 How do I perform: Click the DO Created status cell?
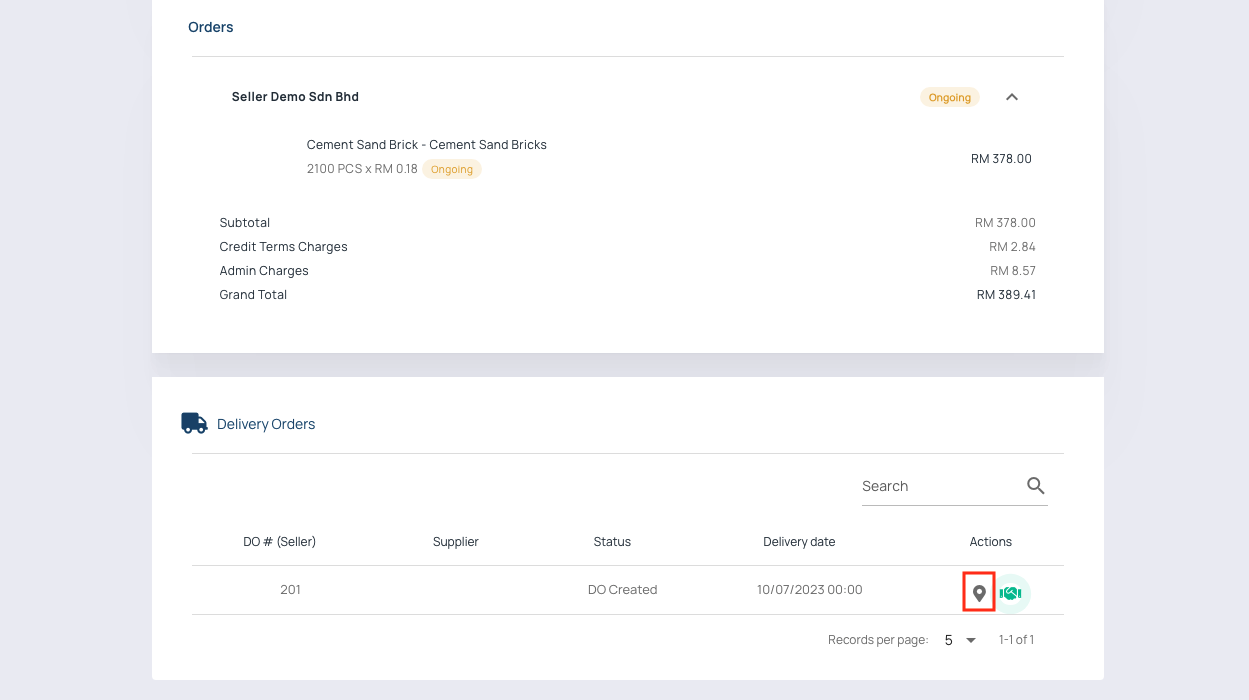(x=622, y=590)
